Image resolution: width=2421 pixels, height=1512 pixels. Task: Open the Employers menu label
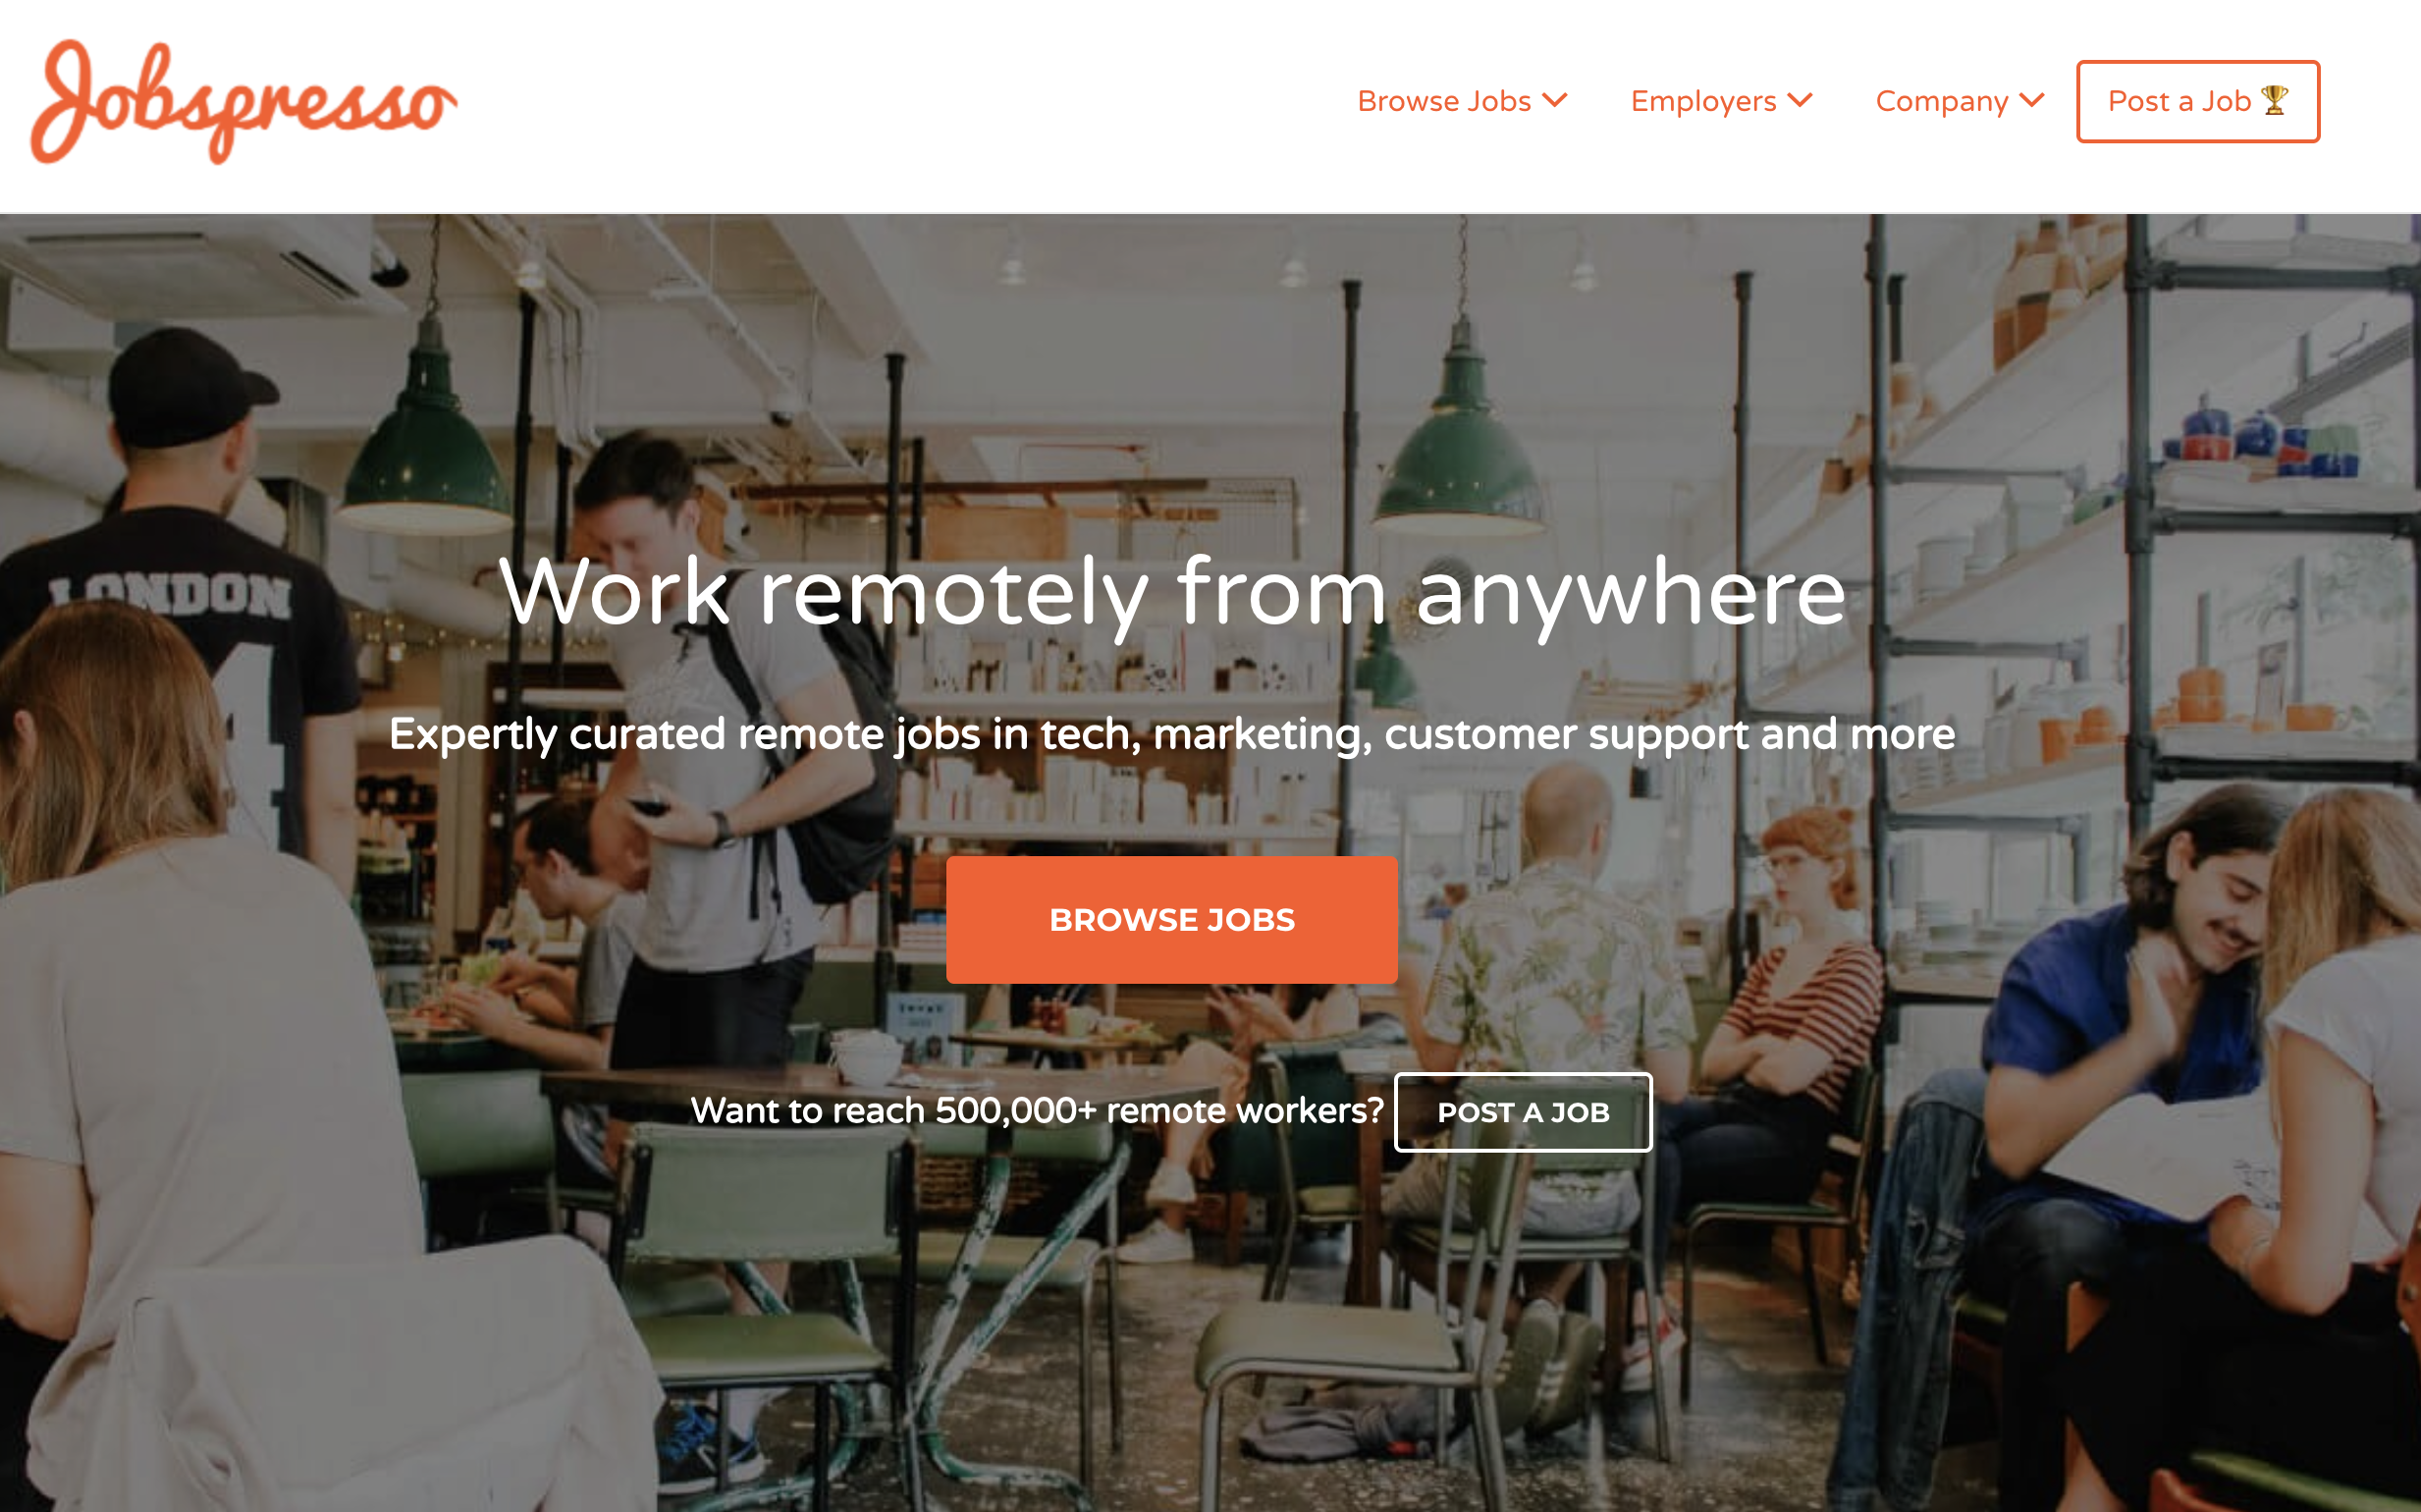click(x=1703, y=101)
